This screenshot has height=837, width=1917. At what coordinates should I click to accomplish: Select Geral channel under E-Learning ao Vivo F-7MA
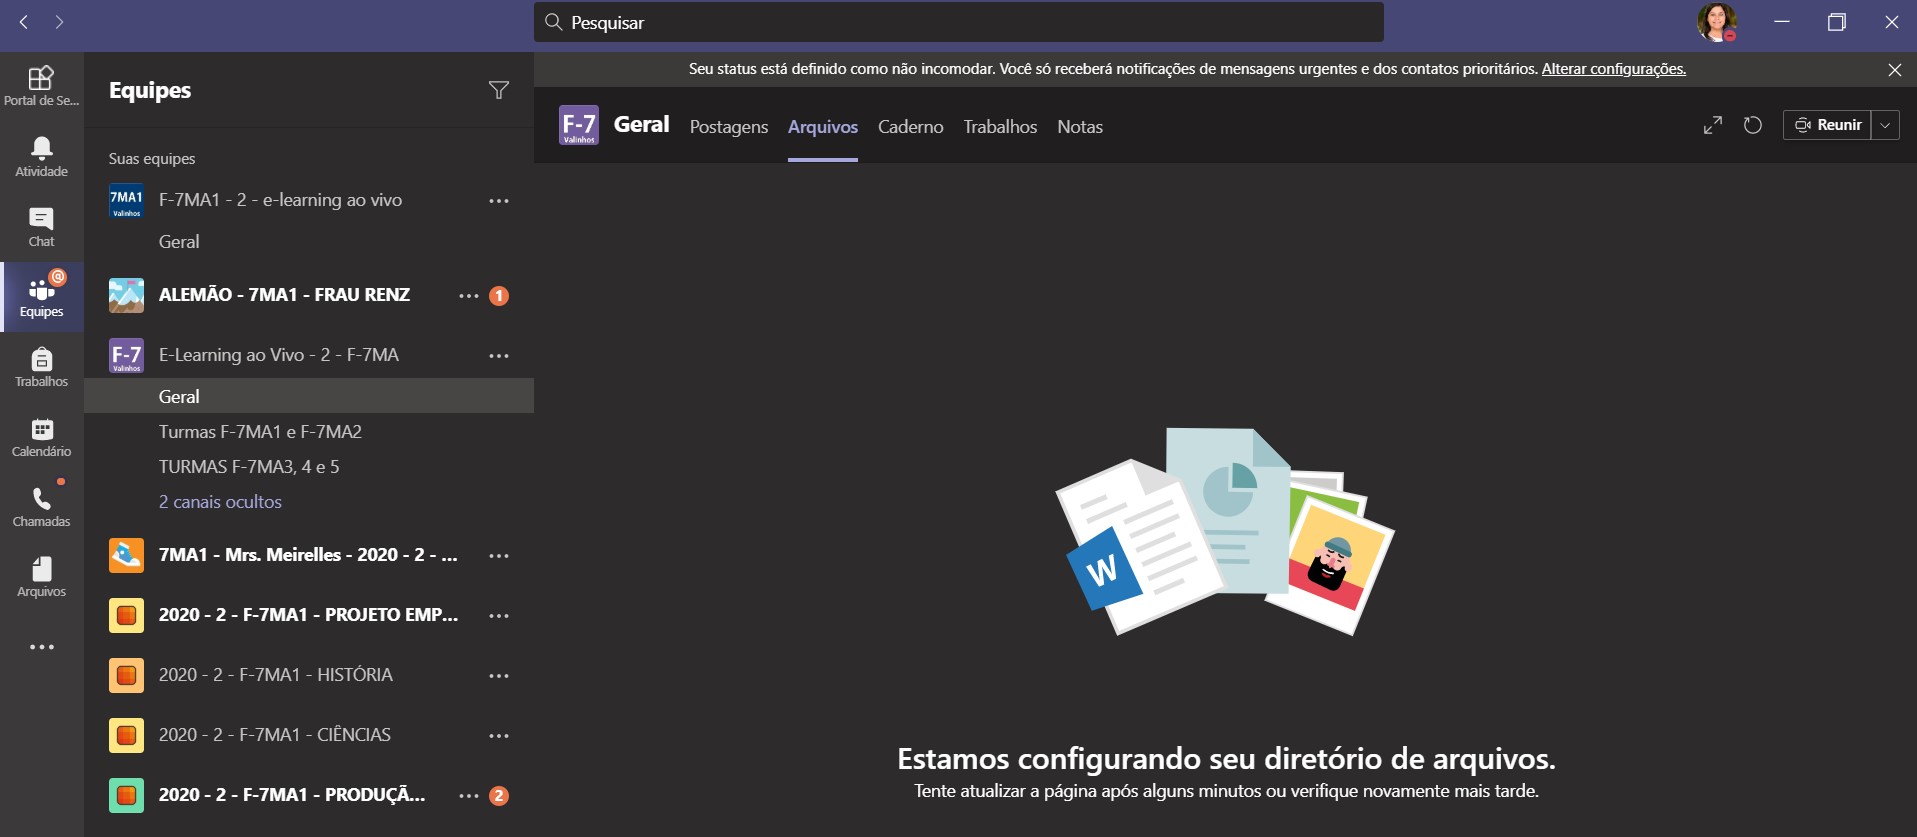pyautogui.click(x=309, y=396)
